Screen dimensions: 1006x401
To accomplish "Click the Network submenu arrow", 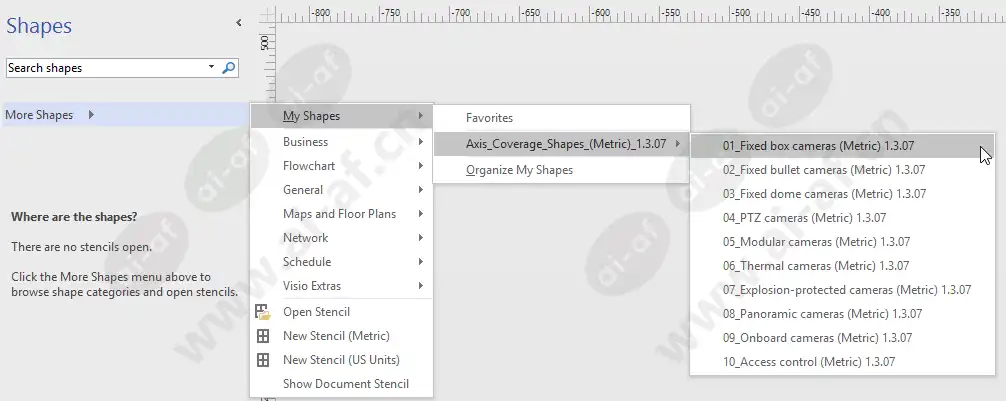I will (421, 238).
